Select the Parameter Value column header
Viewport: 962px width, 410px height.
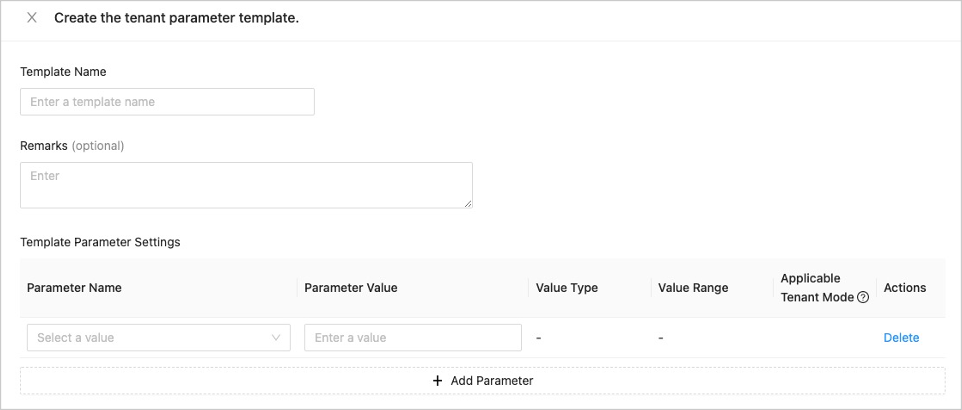coord(350,288)
